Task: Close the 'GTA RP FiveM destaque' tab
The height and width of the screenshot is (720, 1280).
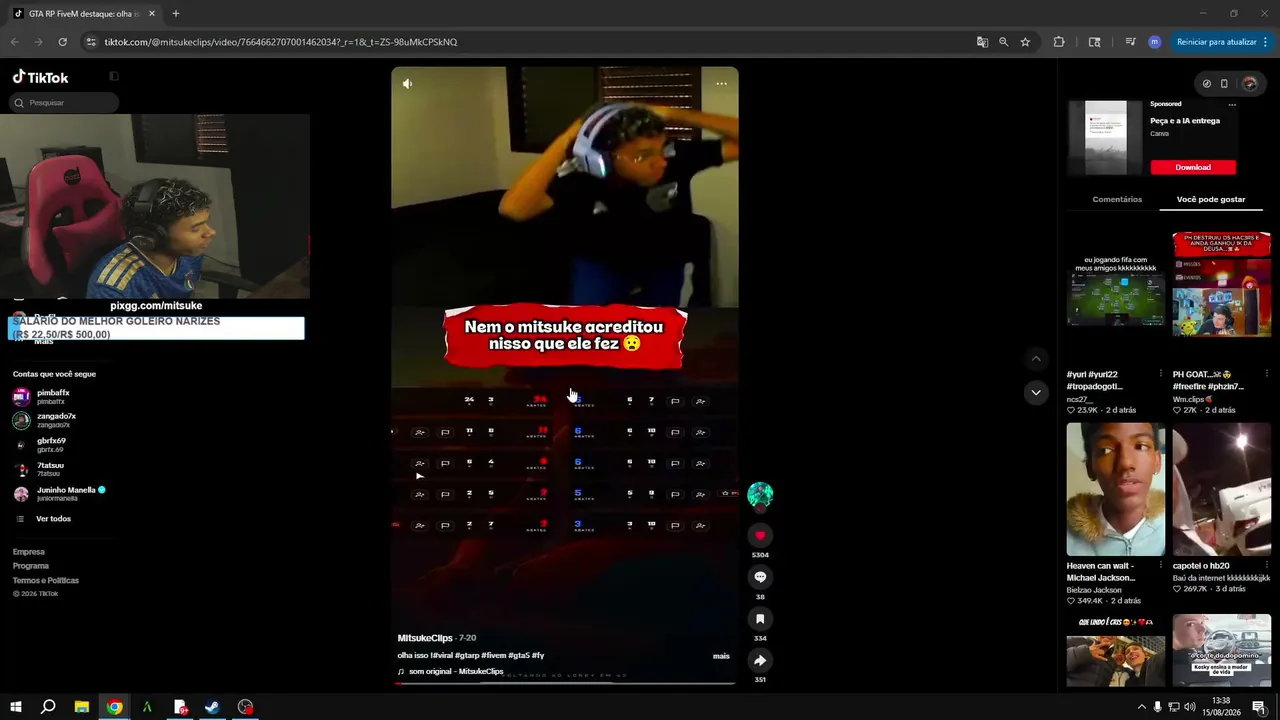Action: [x=151, y=14]
